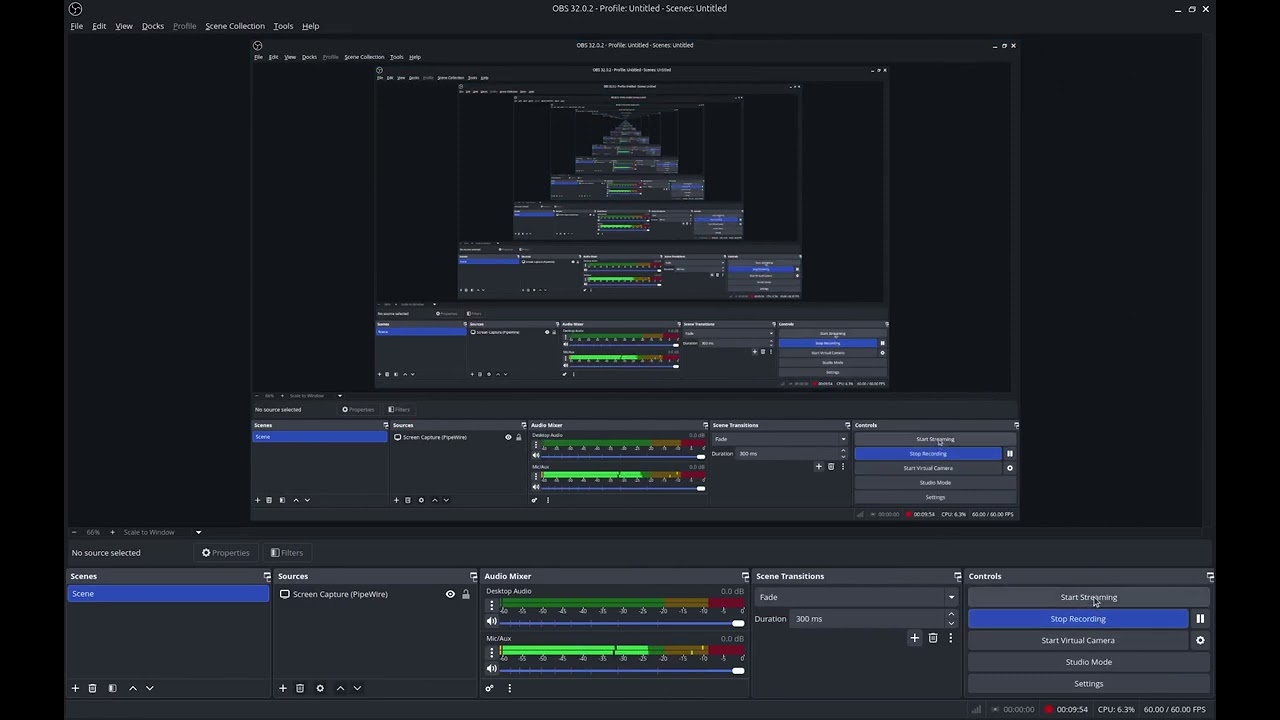This screenshot has width=1280, height=720.
Task: Open scene filters icon in the Scenes dock
Action: click(x=112, y=688)
